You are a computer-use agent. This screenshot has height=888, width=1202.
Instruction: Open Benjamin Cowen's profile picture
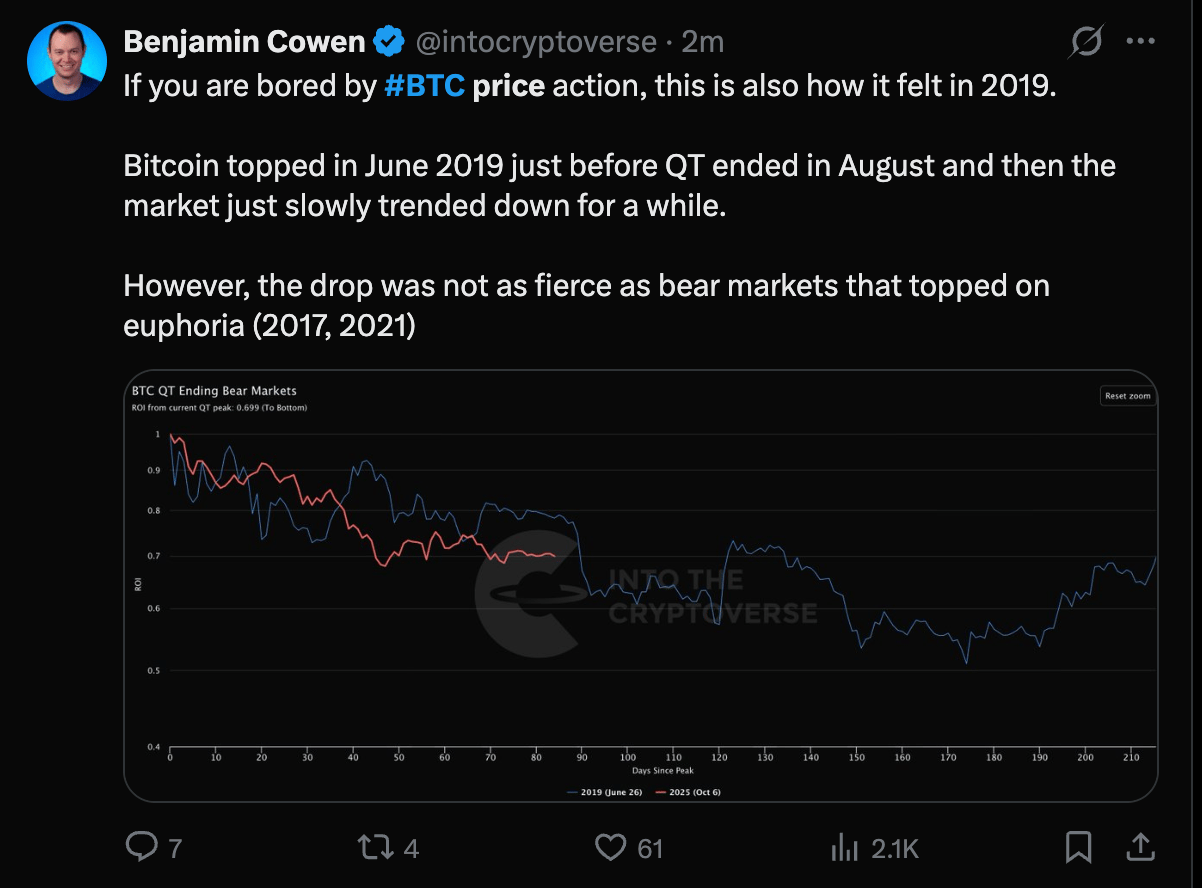[66, 60]
